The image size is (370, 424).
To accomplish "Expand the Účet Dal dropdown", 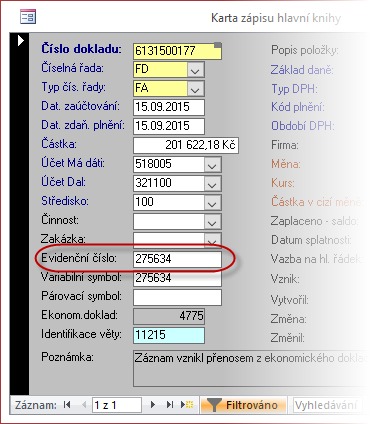I will tap(212, 183).
